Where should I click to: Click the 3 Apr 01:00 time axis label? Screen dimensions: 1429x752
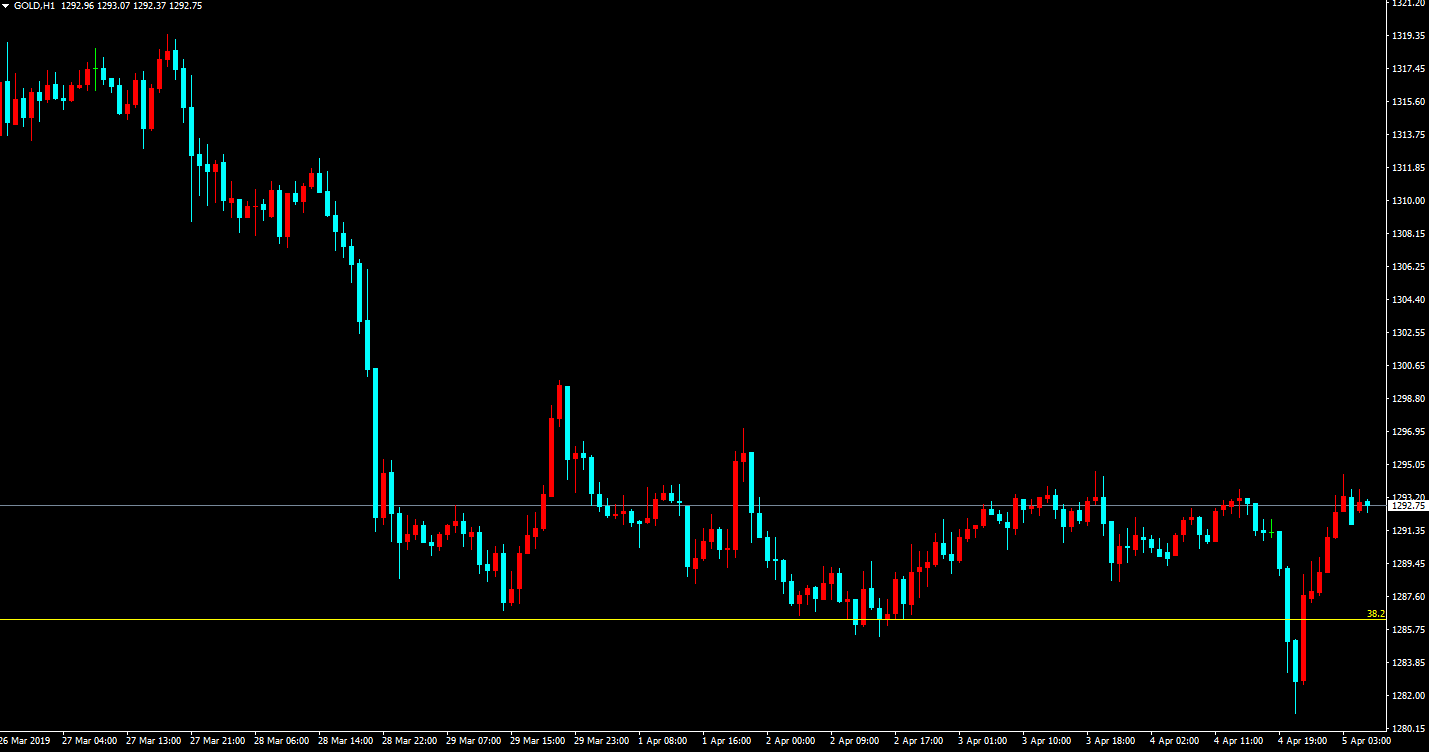[982, 741]
